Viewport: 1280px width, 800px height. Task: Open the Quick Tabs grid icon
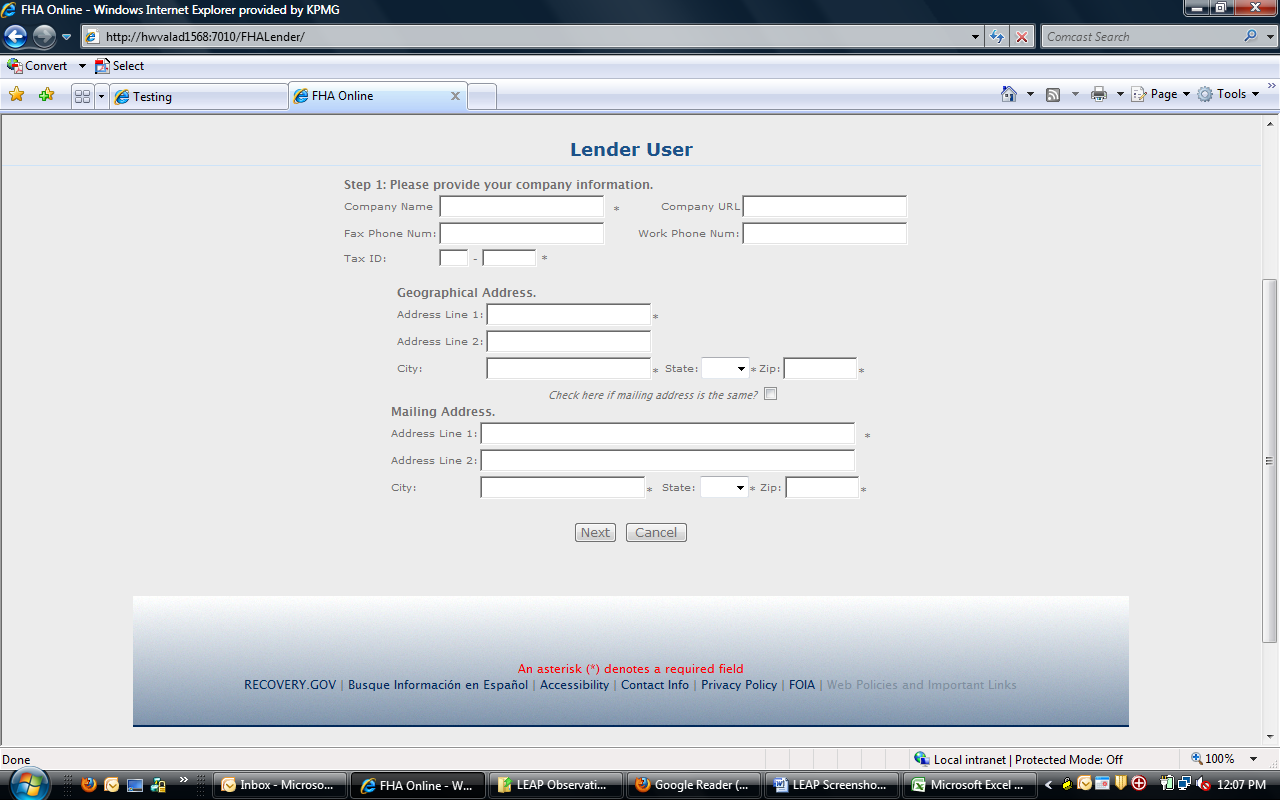pos(82,96)
